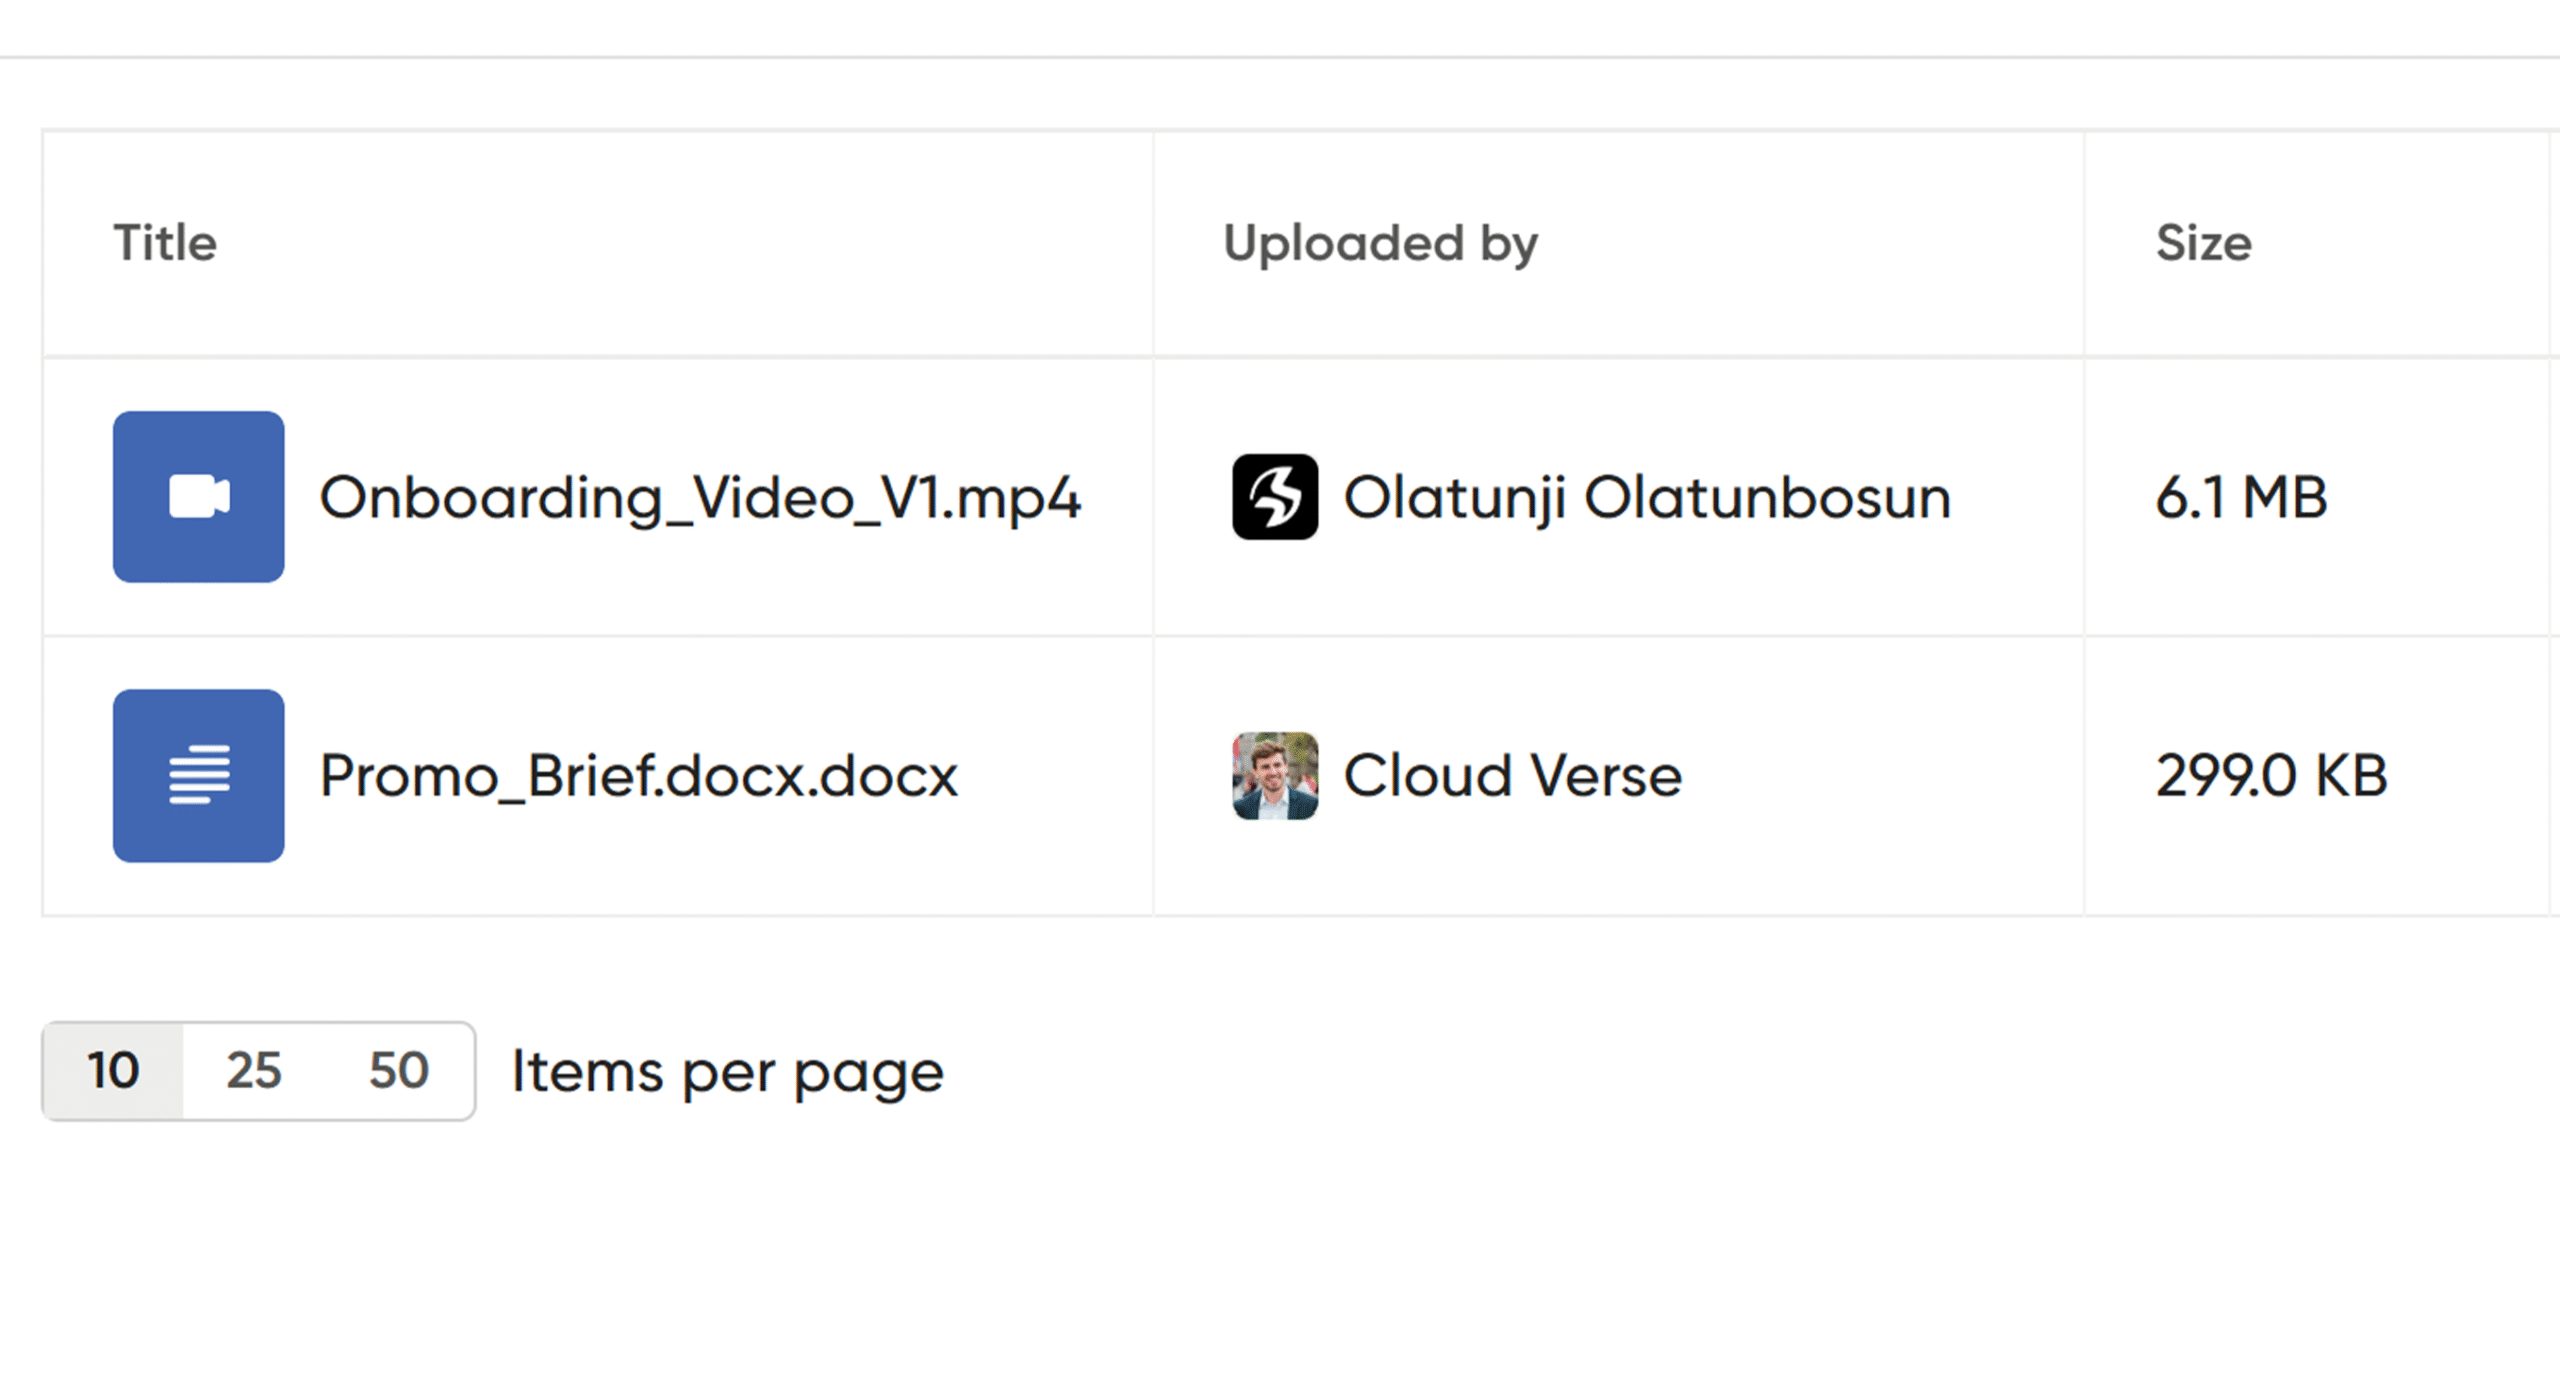
Task: Click the video camera file icon
Action: (198, 497)
